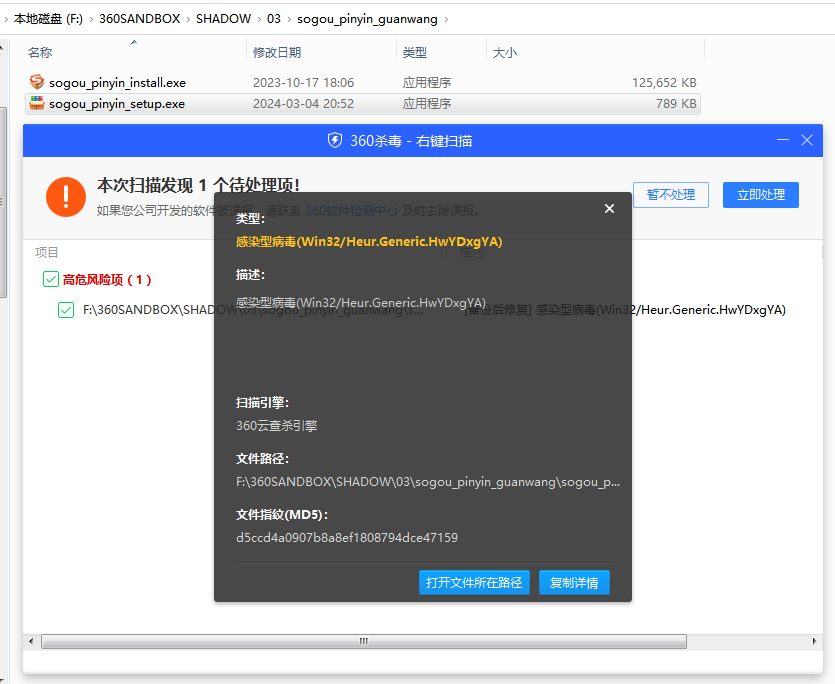The width and height of the screenshot is (835, 684).
Task: Click the 125,652 KB file size
Action: (x=664, y=83)
